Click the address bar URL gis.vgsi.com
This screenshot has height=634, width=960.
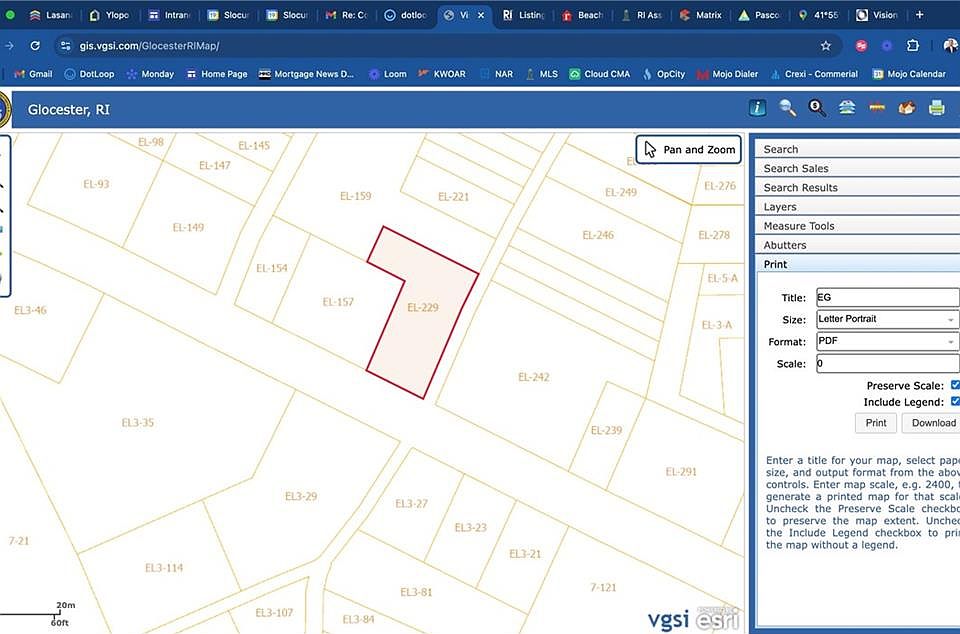coord(149,46)
